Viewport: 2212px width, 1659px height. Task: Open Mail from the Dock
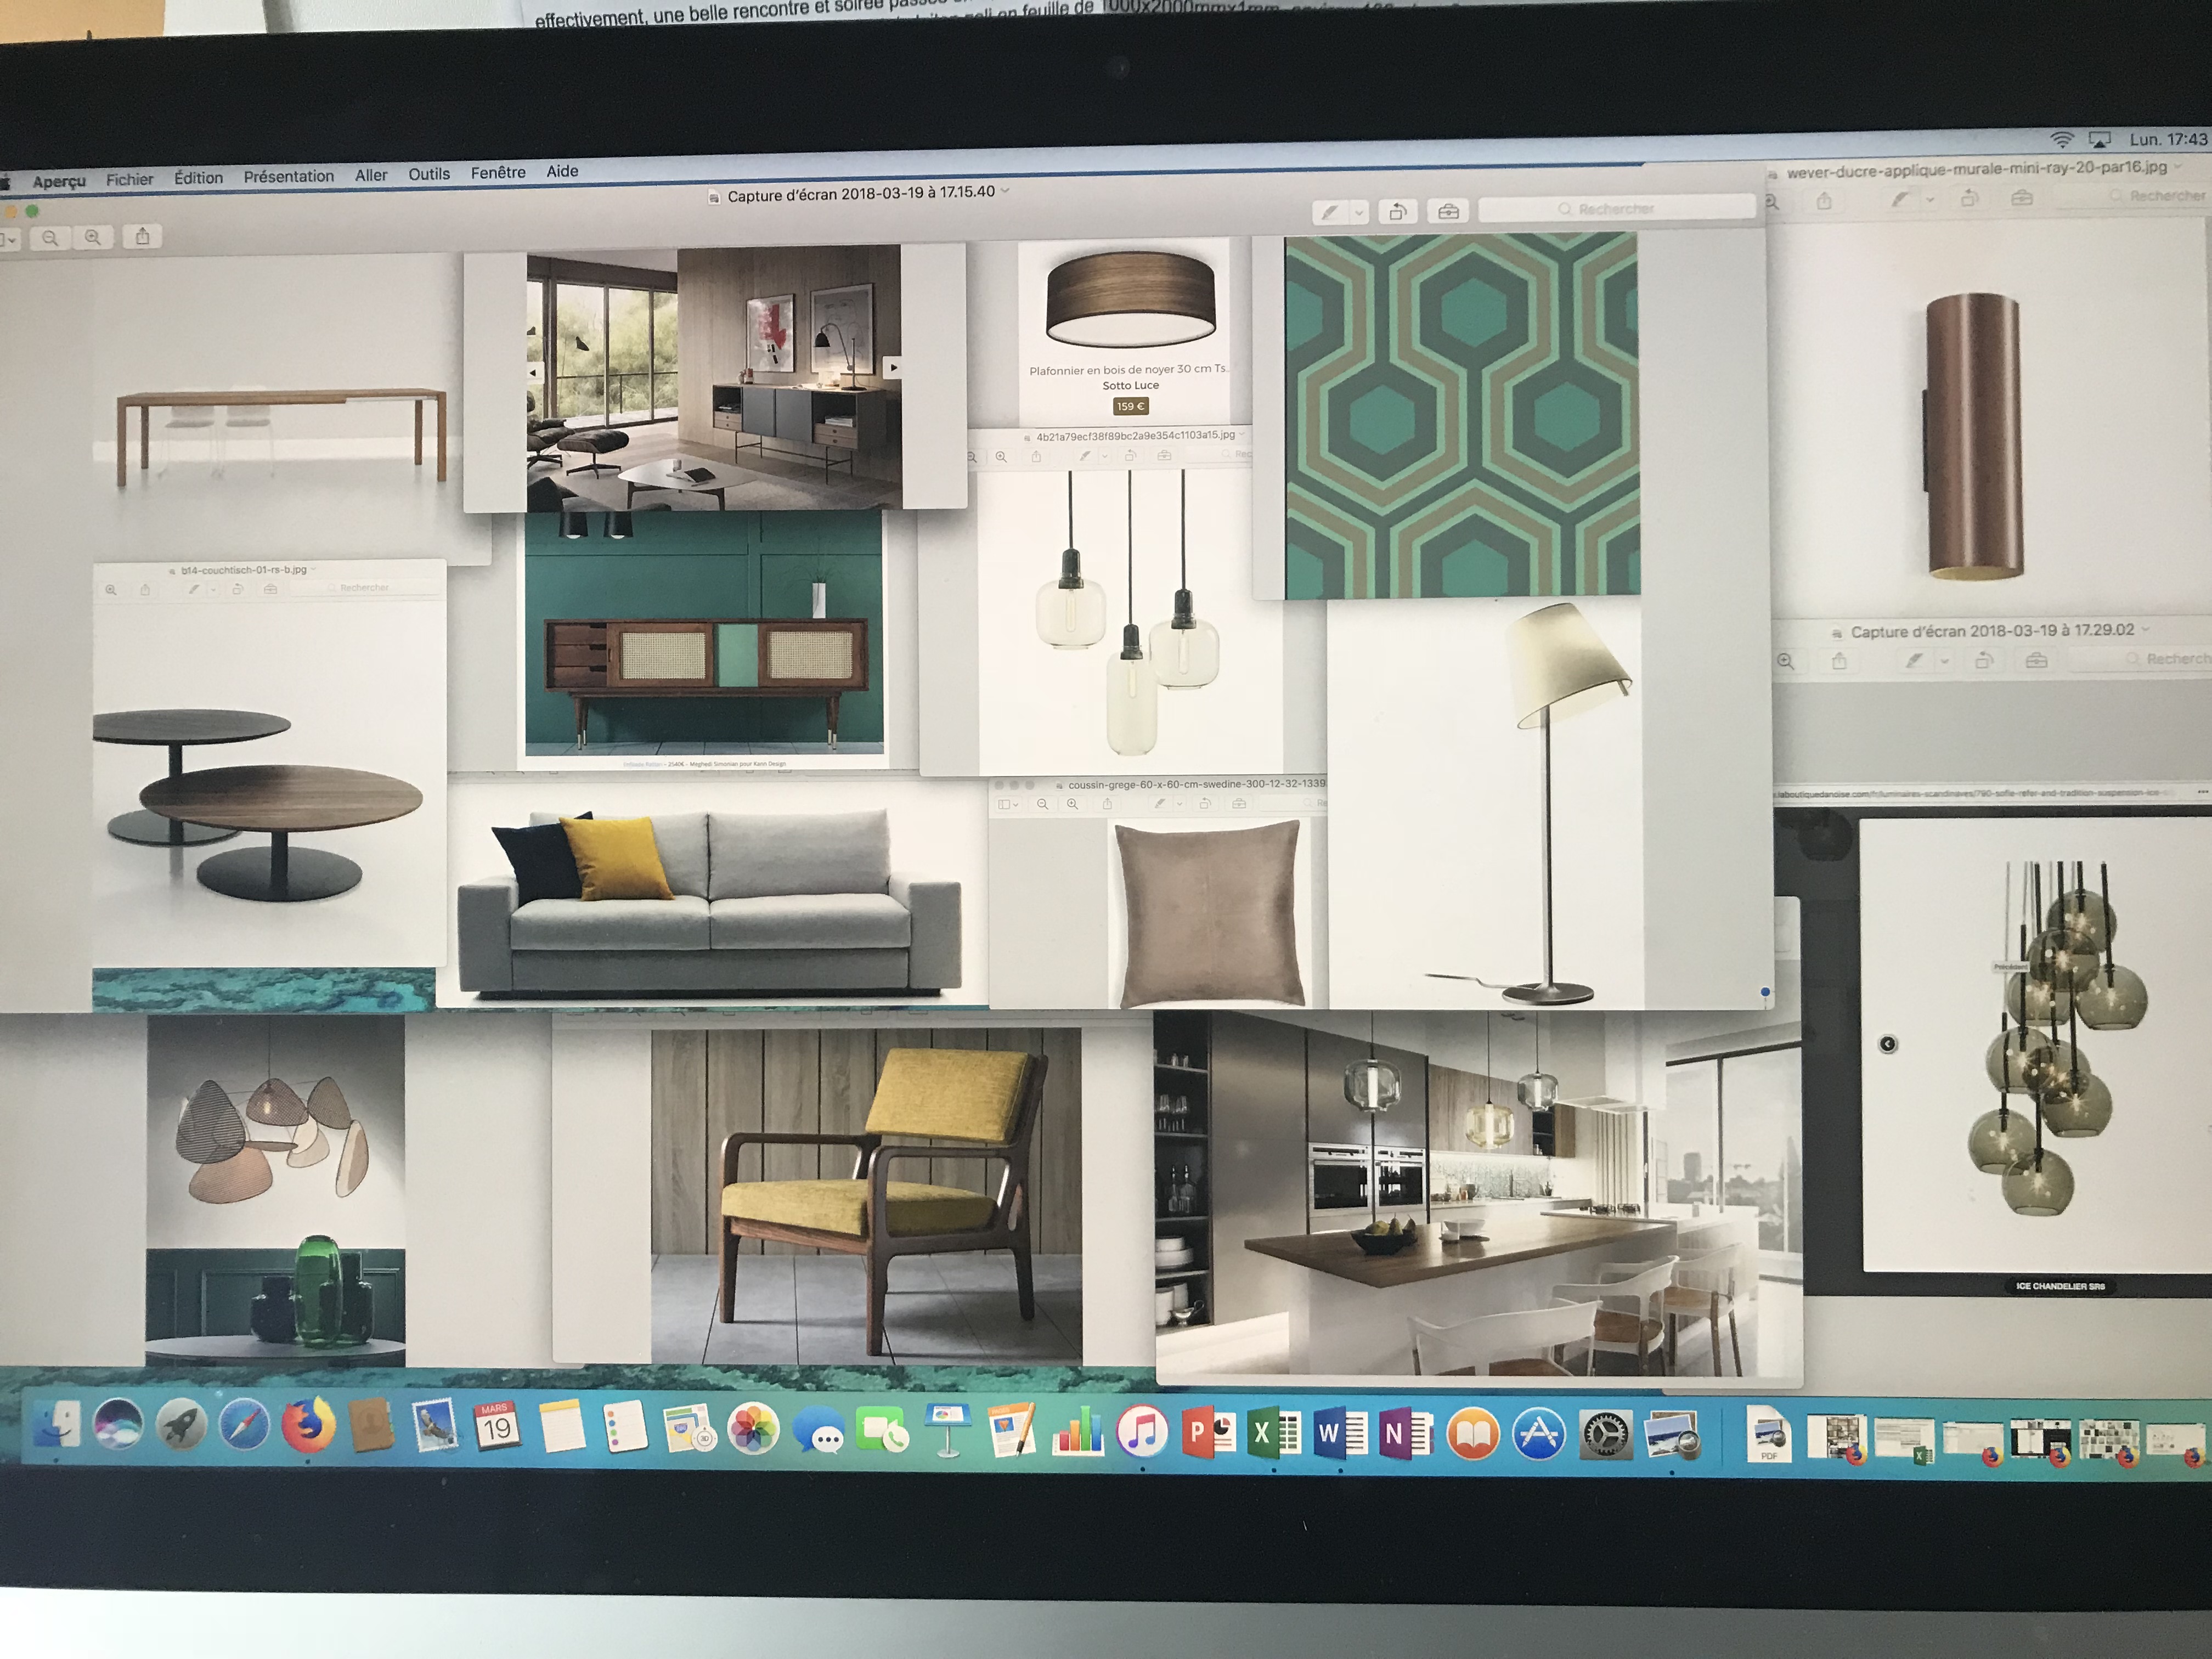435,1425
